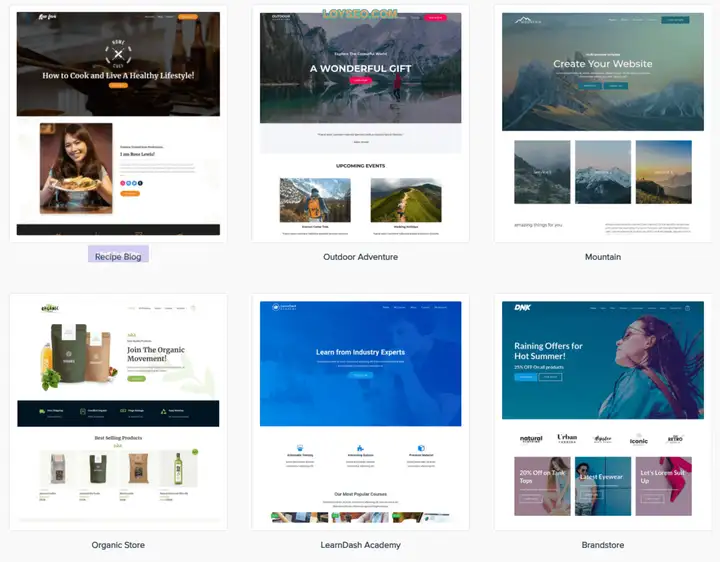Click the green button in Organic Store hero
The width and height of the screenshot is (720, 562).
tap(136, 379)
